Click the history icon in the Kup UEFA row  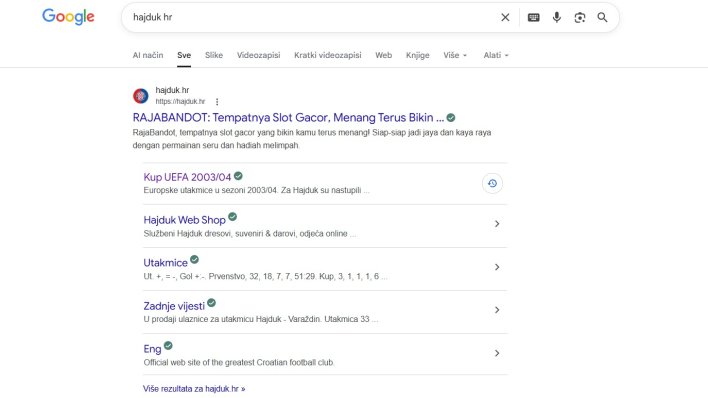(492, 183)
